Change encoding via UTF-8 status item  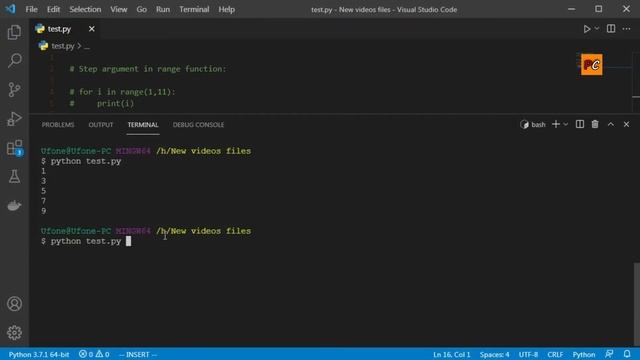[528, 354]
